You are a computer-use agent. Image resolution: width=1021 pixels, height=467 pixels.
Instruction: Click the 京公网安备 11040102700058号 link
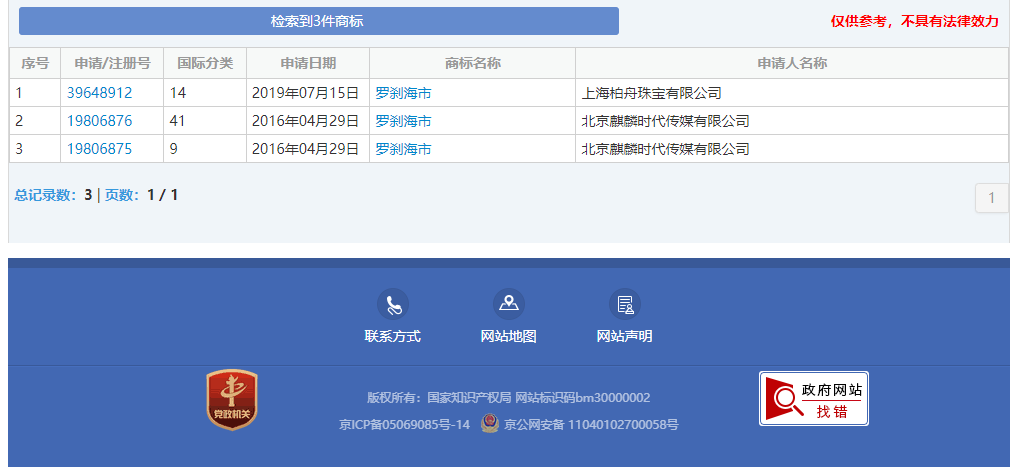pyautogui.click(x=591, y=425)
